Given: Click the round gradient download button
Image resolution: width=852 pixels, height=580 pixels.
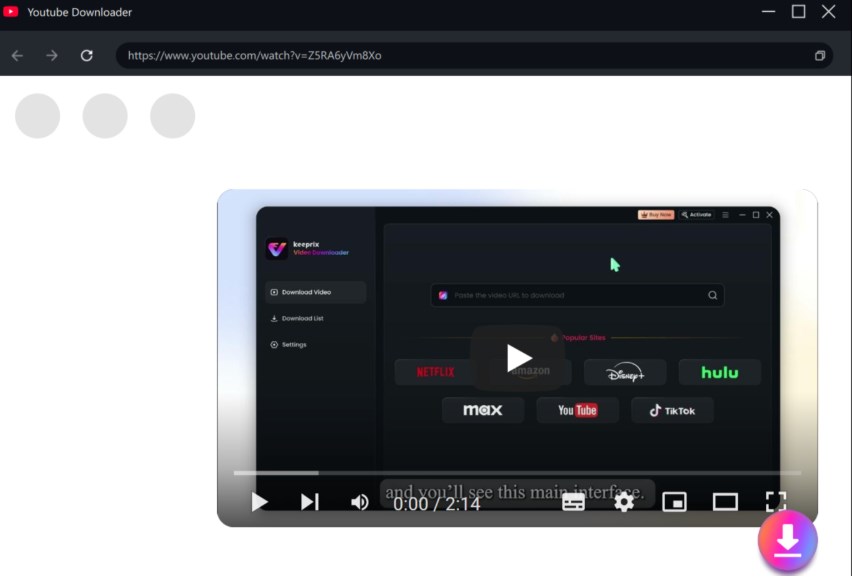Looking at the screenshot, I should click(787, 541).
